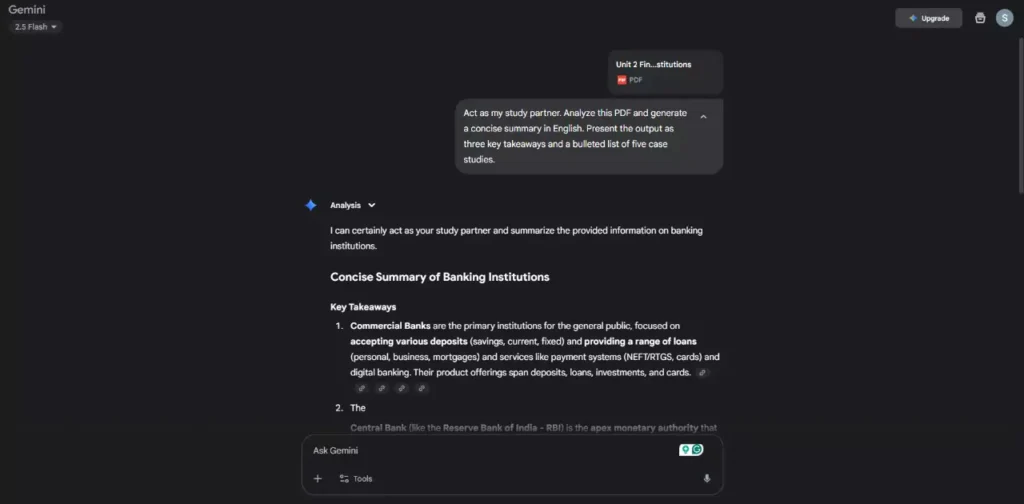The width and height of the screenshot is (1024, 504).
Task: Click the last source link chip in the row
Action: (421, 388)
